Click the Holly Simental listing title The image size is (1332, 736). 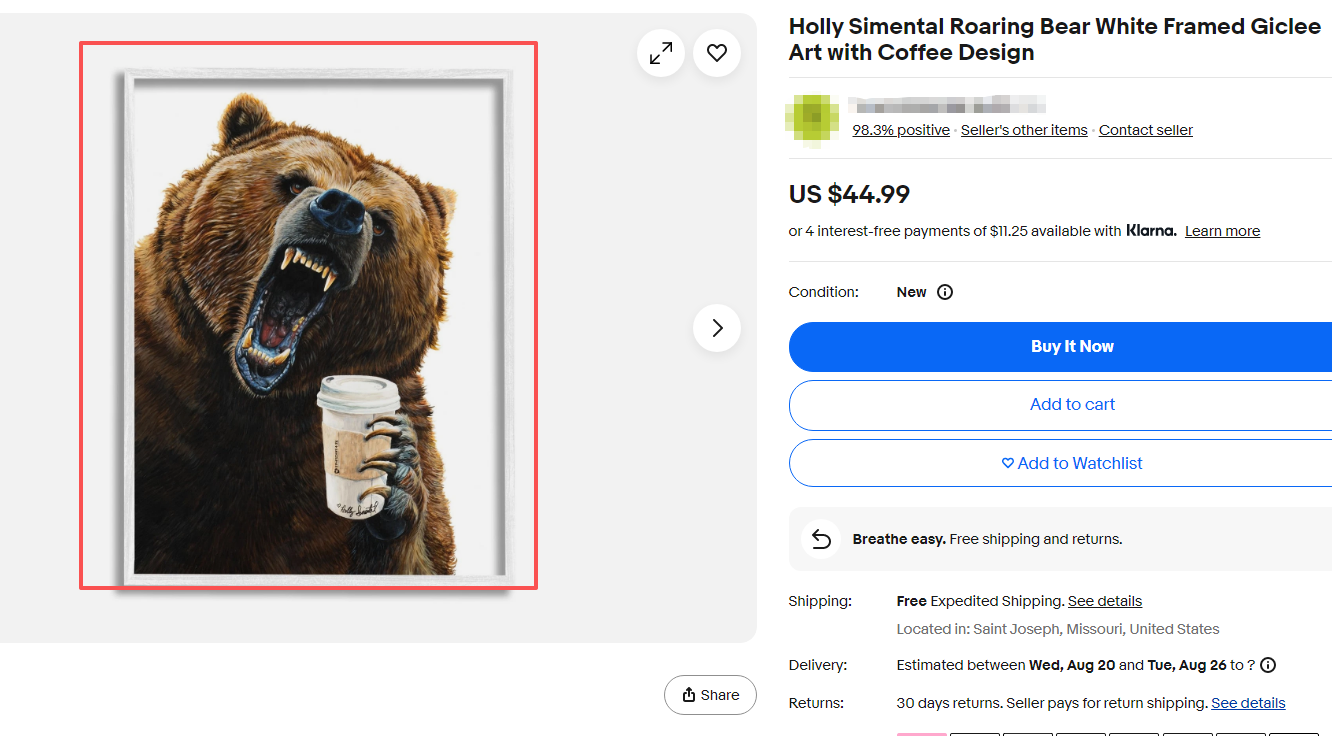(x=1055, y=40)
